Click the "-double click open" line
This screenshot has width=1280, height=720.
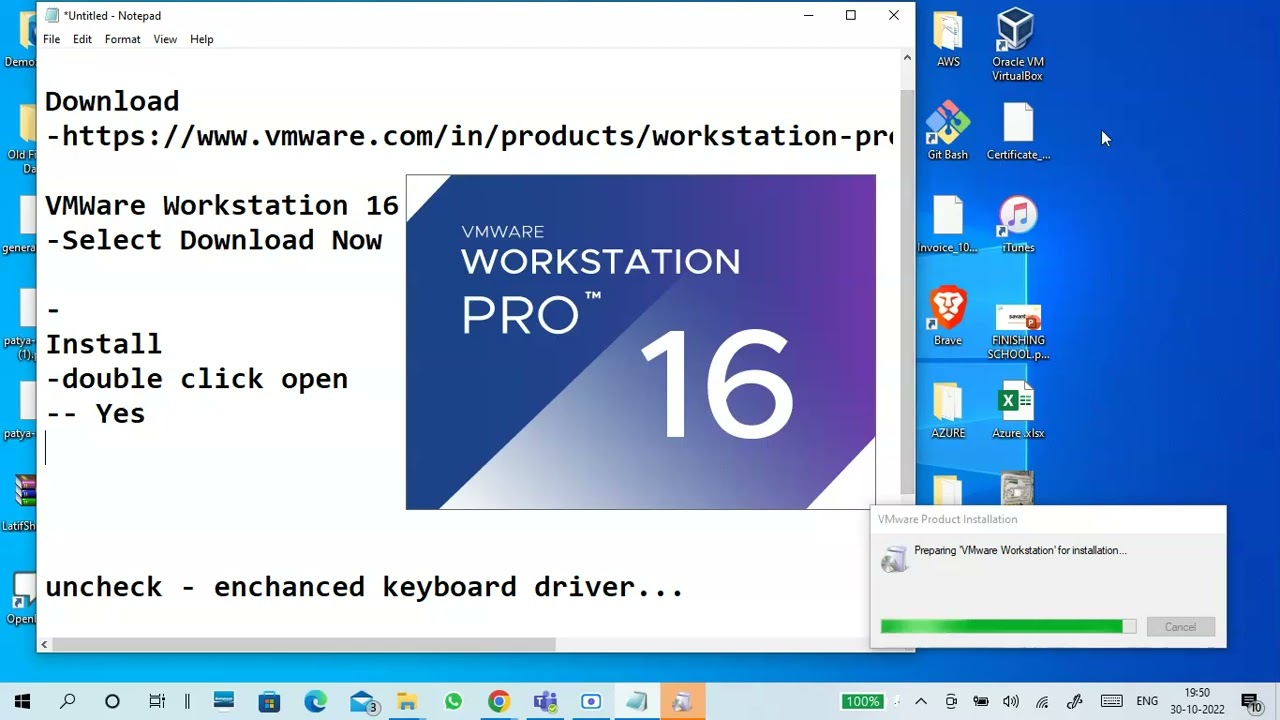[196, 379]
